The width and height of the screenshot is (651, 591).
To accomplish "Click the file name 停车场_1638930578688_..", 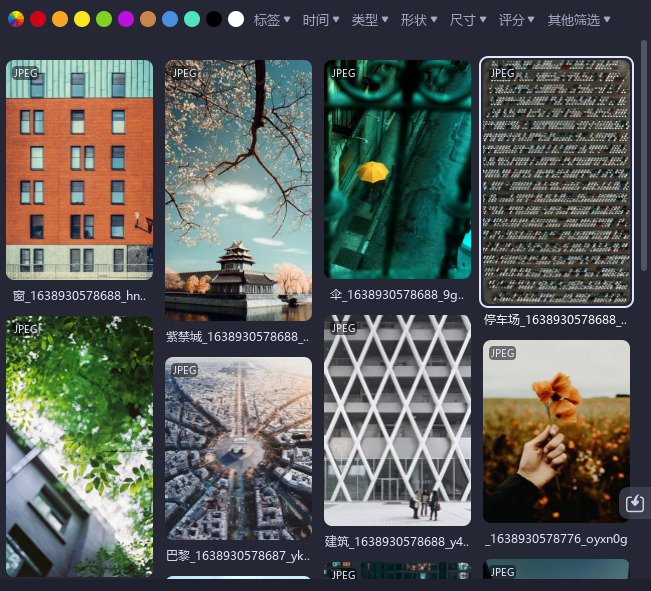I will point(556,320).
